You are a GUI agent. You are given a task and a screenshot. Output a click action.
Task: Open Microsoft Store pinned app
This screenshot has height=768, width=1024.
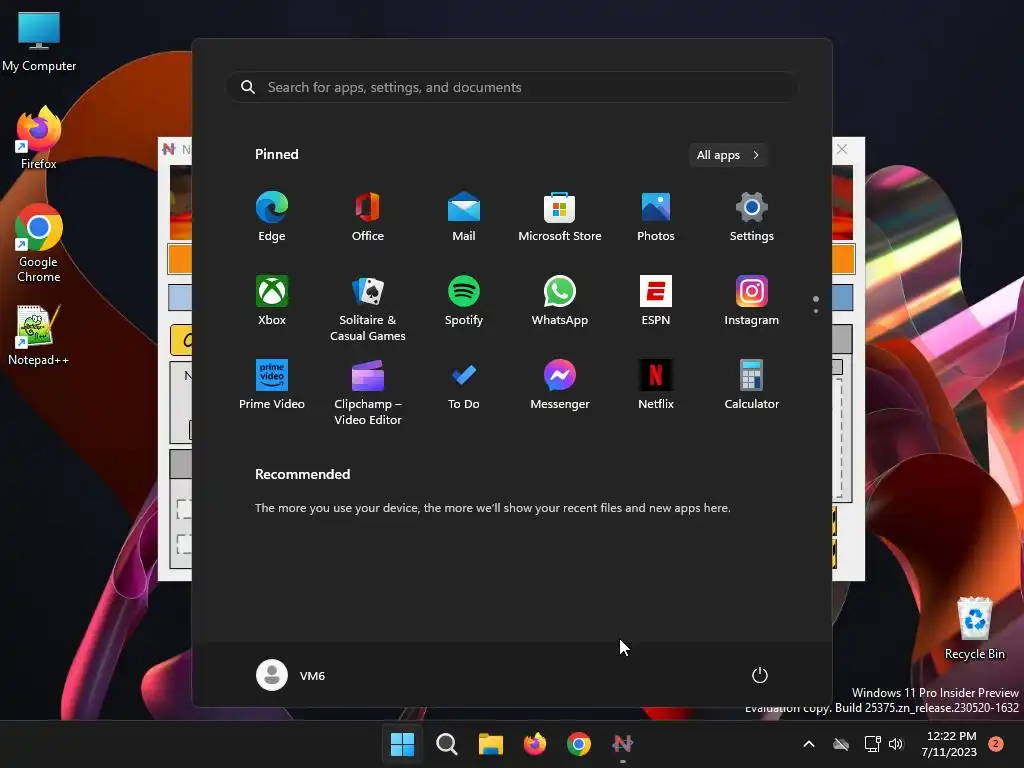(560, 217)
